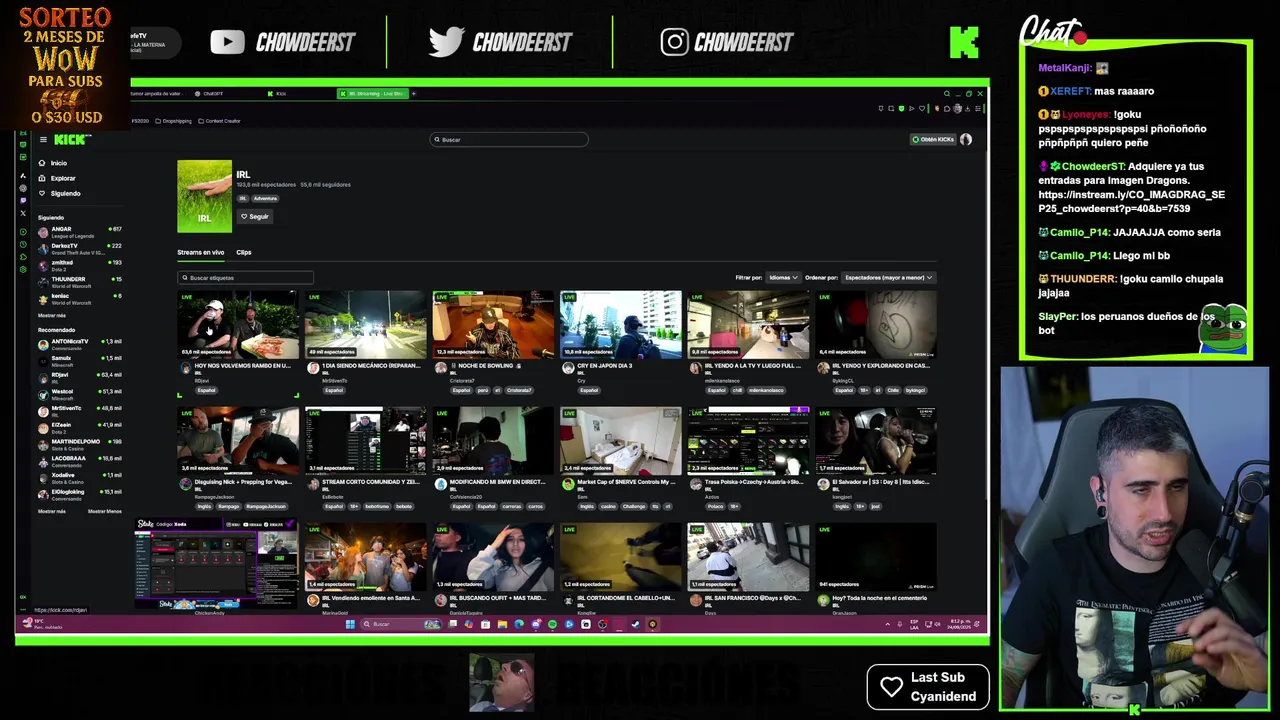Open history clock icon in Opera GX sidebar
The height and width of the screenshot is (720, 1280).
click(23, 244)
